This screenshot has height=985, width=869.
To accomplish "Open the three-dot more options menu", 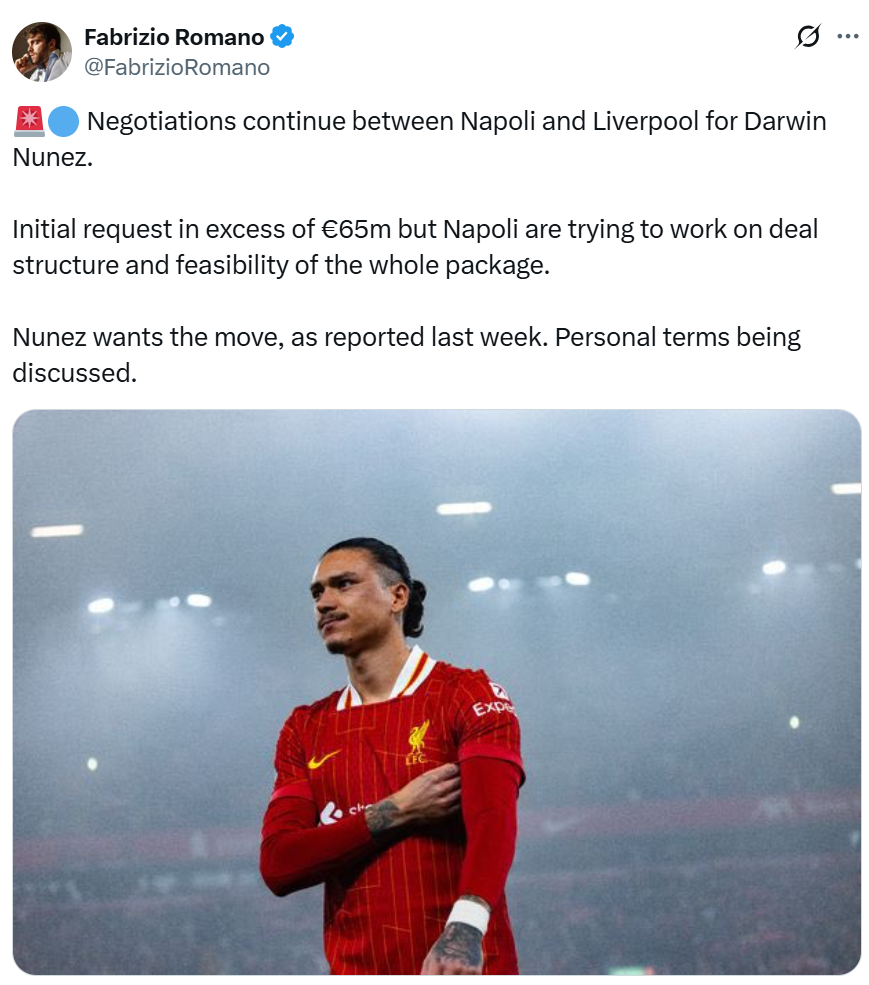I will [848, 36].
